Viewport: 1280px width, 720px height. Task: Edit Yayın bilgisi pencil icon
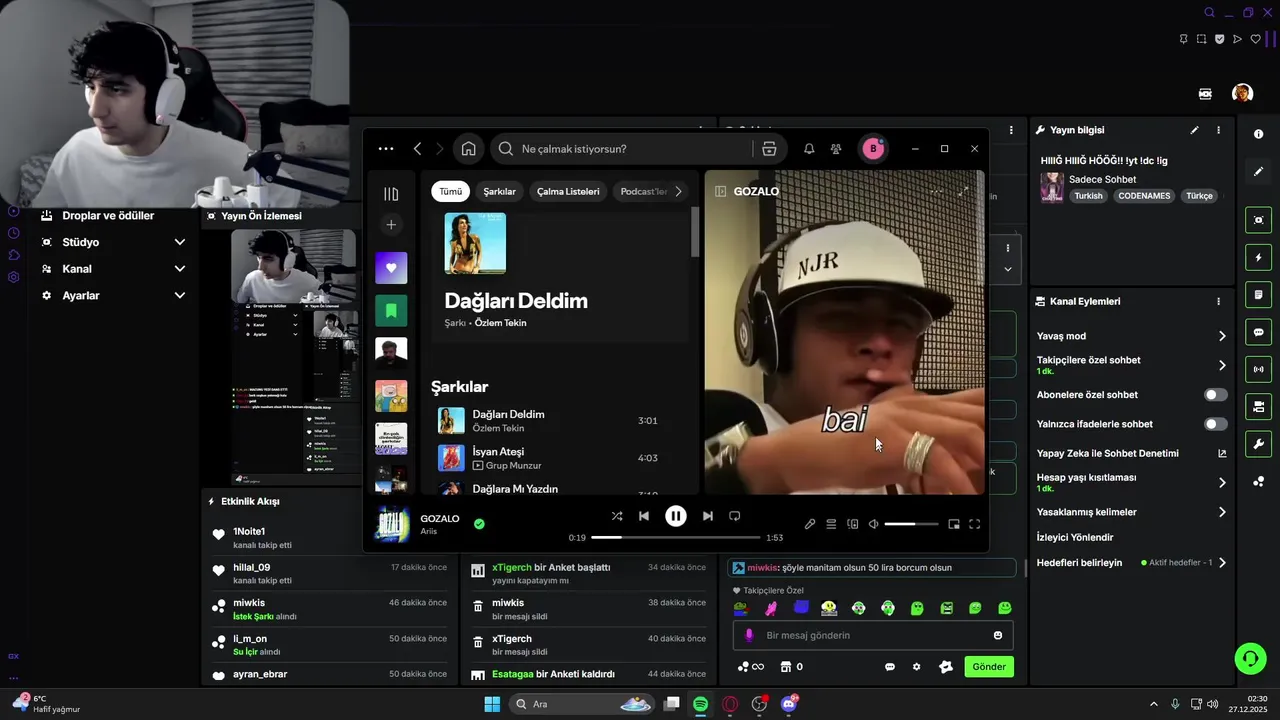click(x=1194, y=130)
